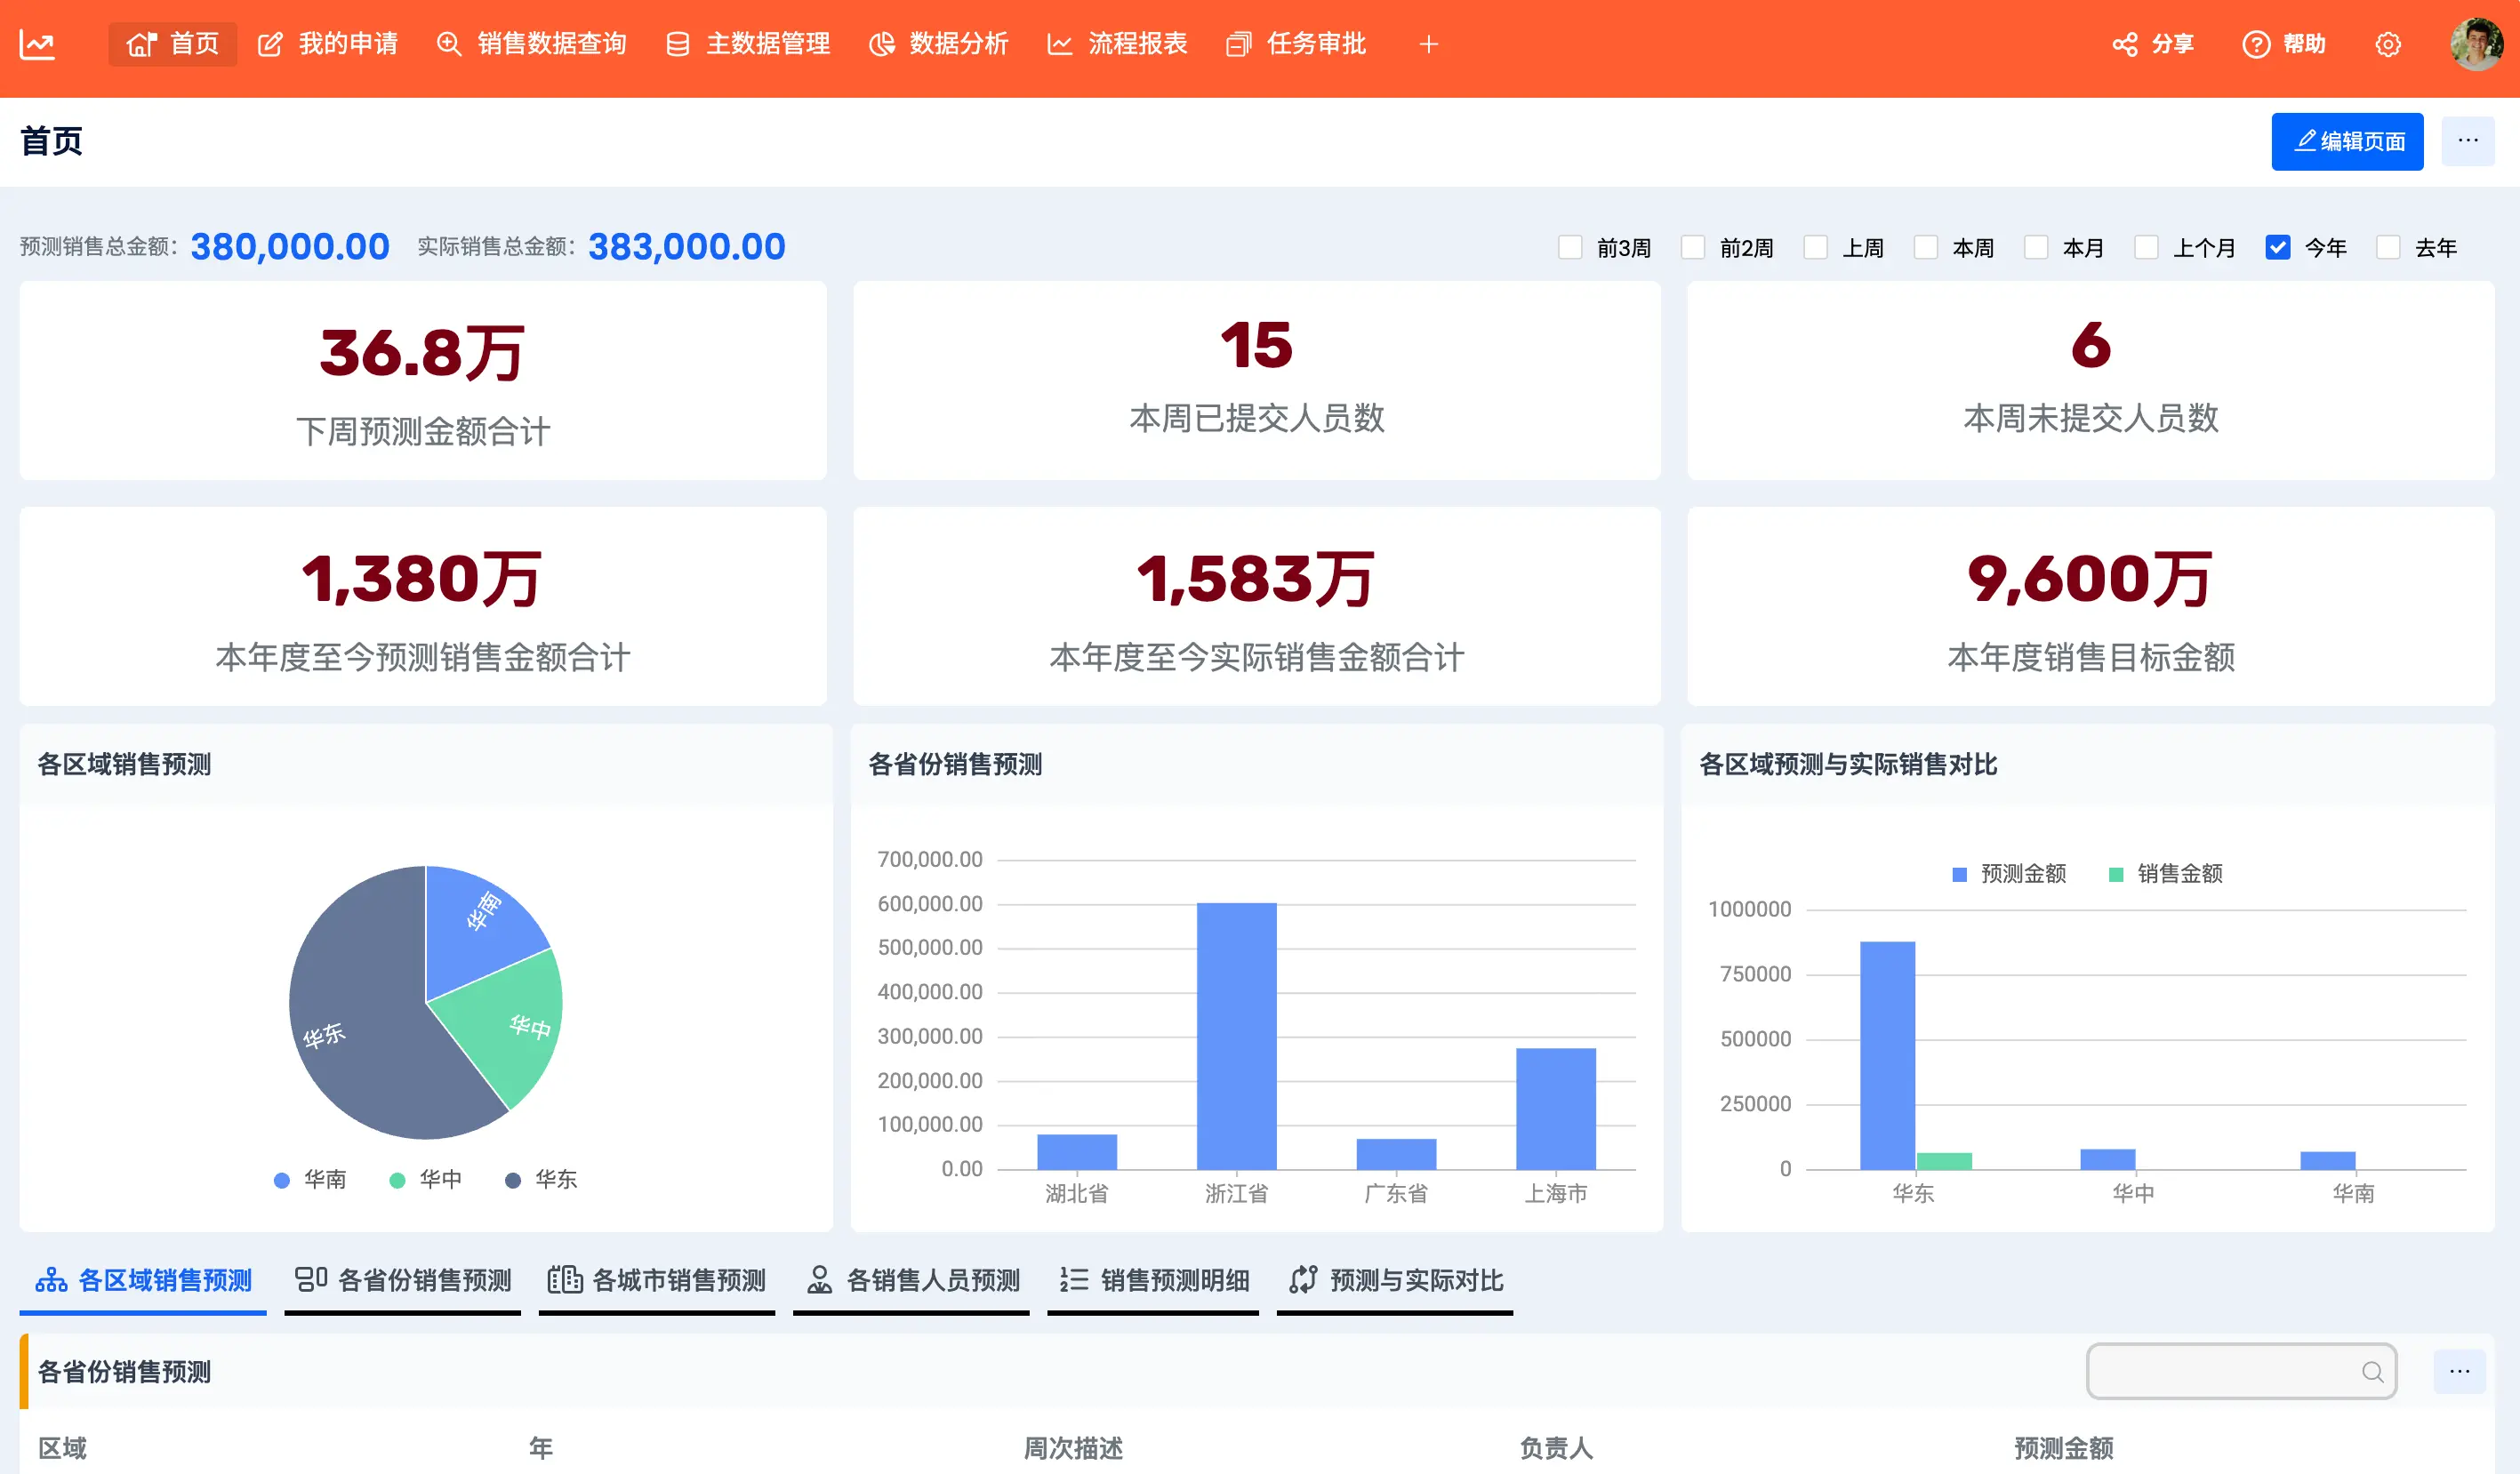This screenshot has height=1474, width=2520.
Task: Open 主数据管理 navigation menu
Action: (748, 45)
